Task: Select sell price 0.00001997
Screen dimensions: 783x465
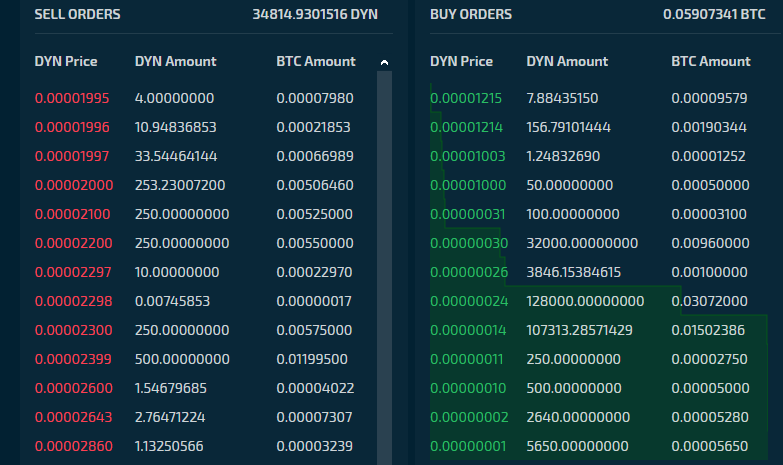Action: pyautogui.click(x=72, y=156)
